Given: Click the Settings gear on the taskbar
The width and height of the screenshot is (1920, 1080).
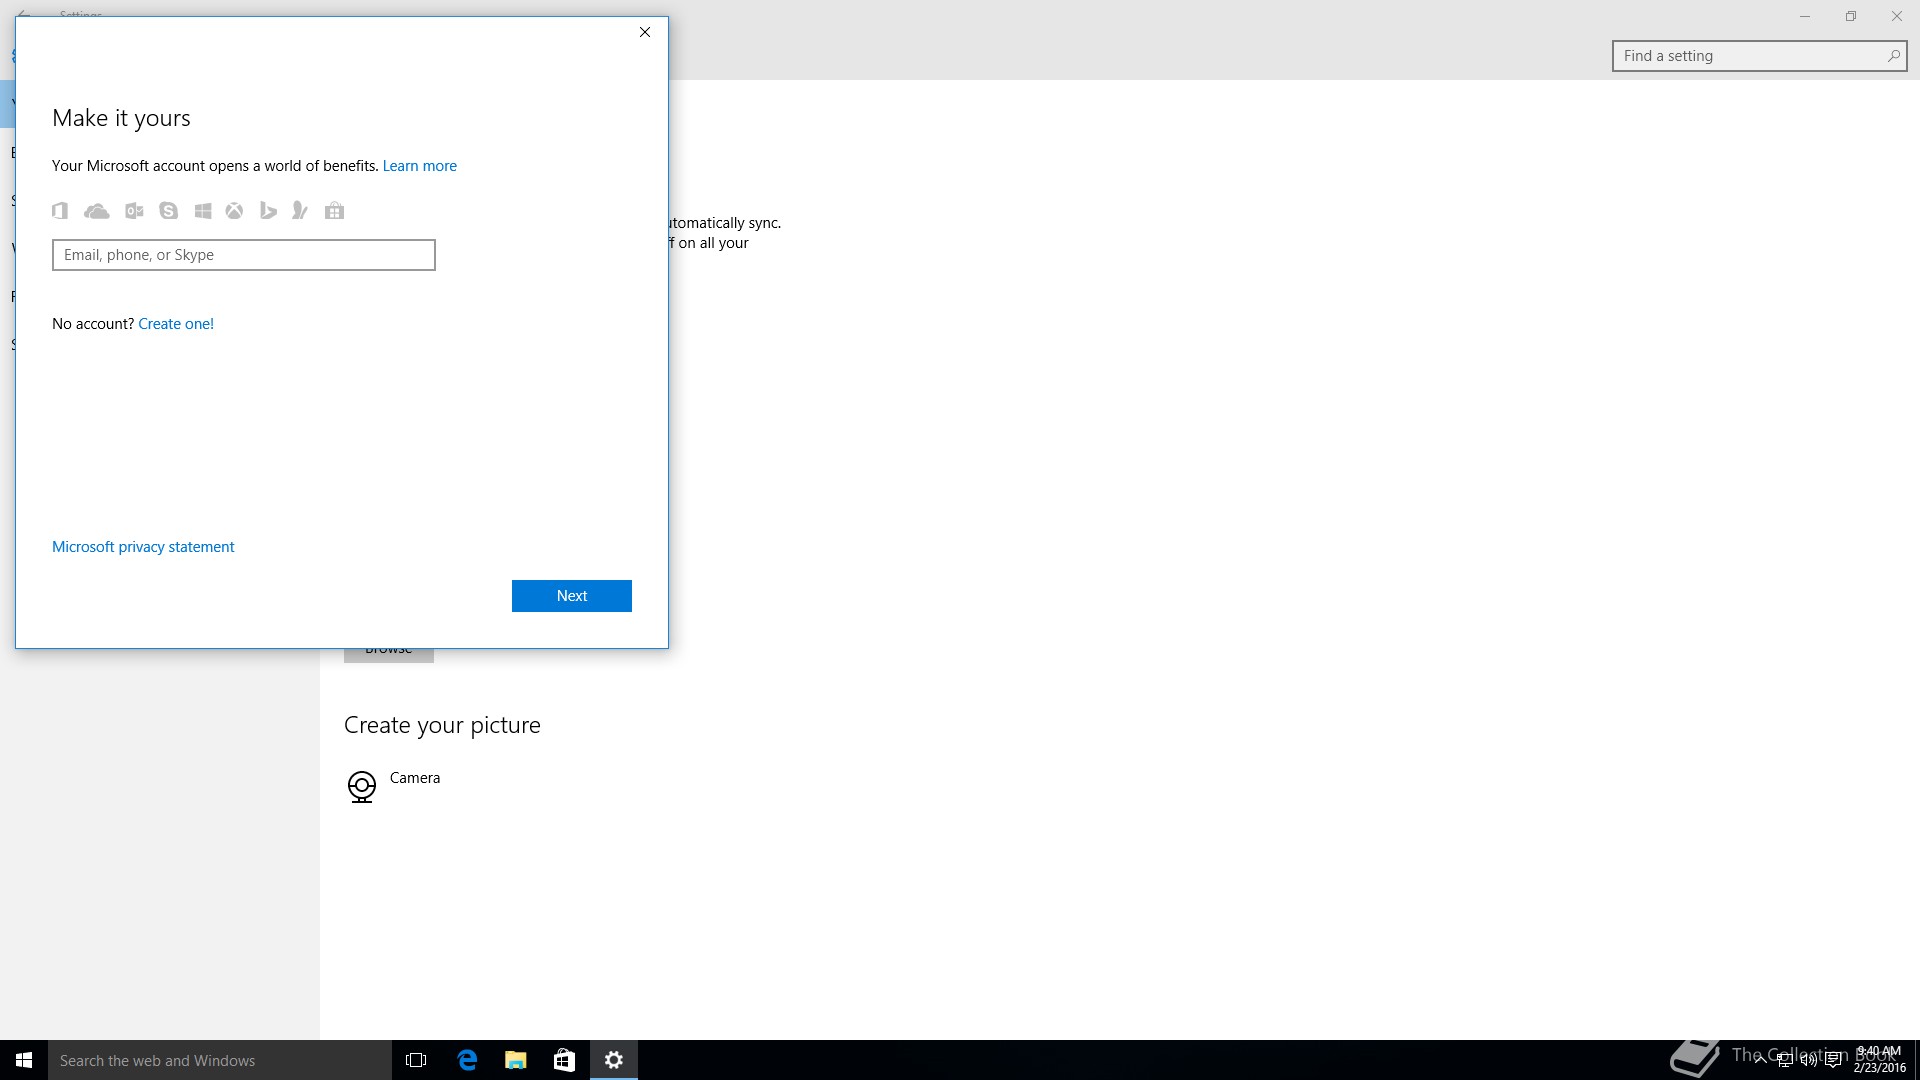Looking at the screenshot, I should (614, 1060).
